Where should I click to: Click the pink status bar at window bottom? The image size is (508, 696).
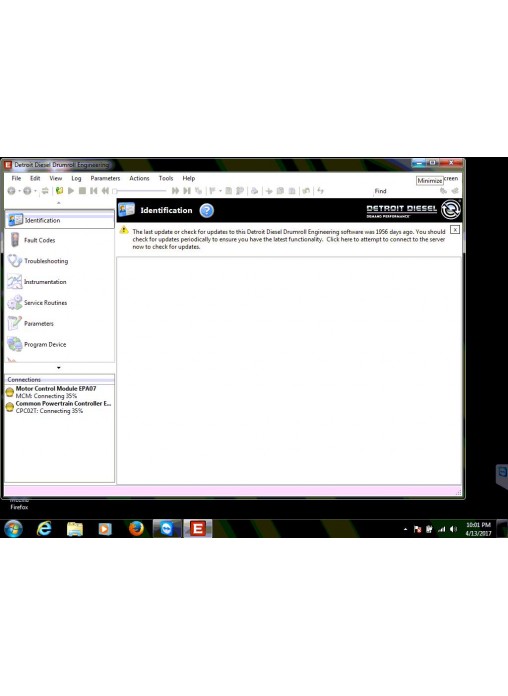pos(232,491)
